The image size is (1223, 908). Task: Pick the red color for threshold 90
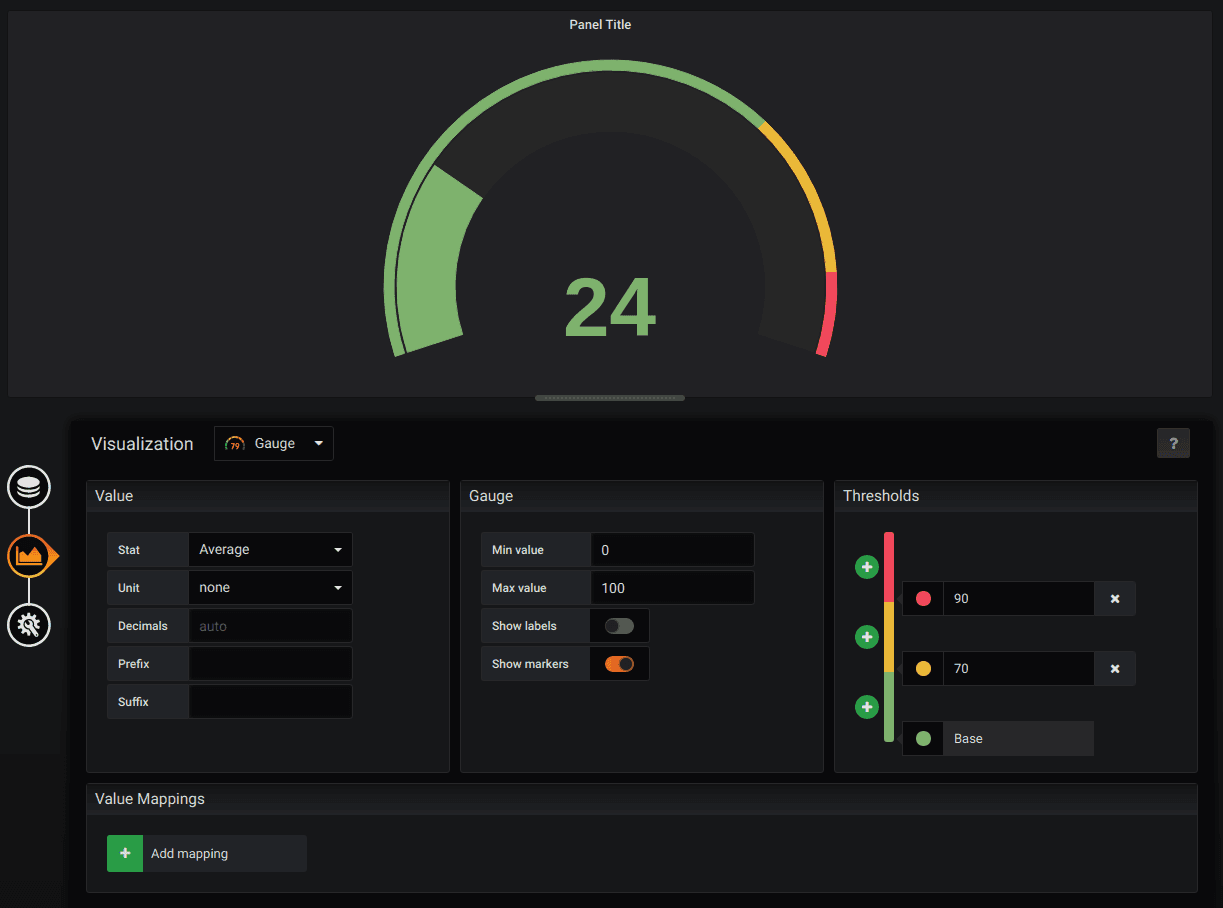point(923,599)
